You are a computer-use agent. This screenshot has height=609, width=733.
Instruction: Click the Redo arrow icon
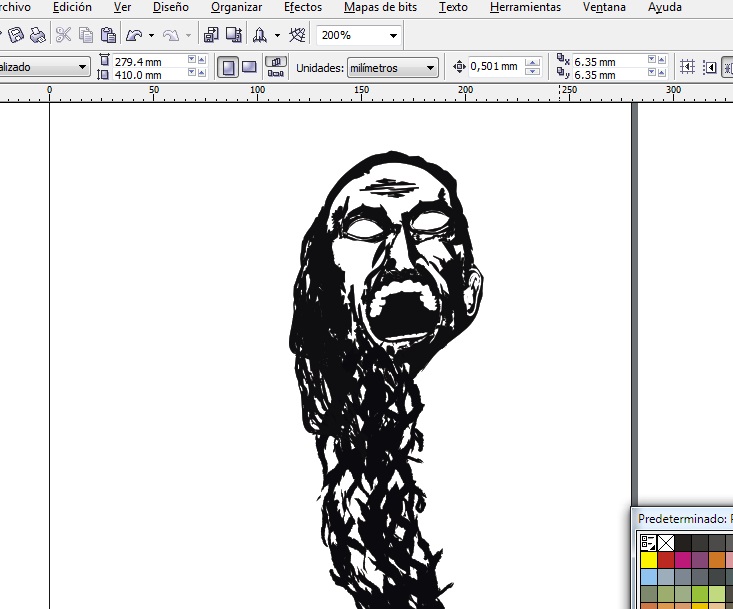coord(171,35)
